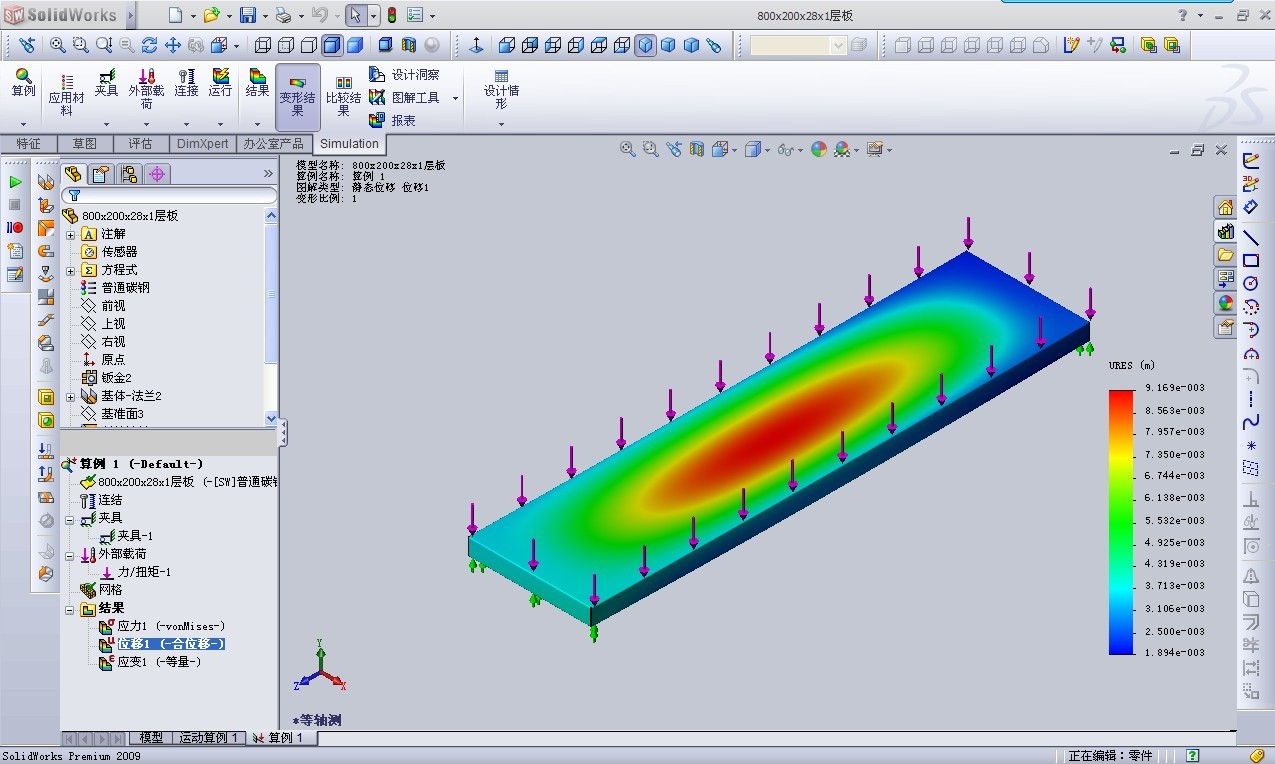Open the PropertyManager tab icon

point(100,174)
